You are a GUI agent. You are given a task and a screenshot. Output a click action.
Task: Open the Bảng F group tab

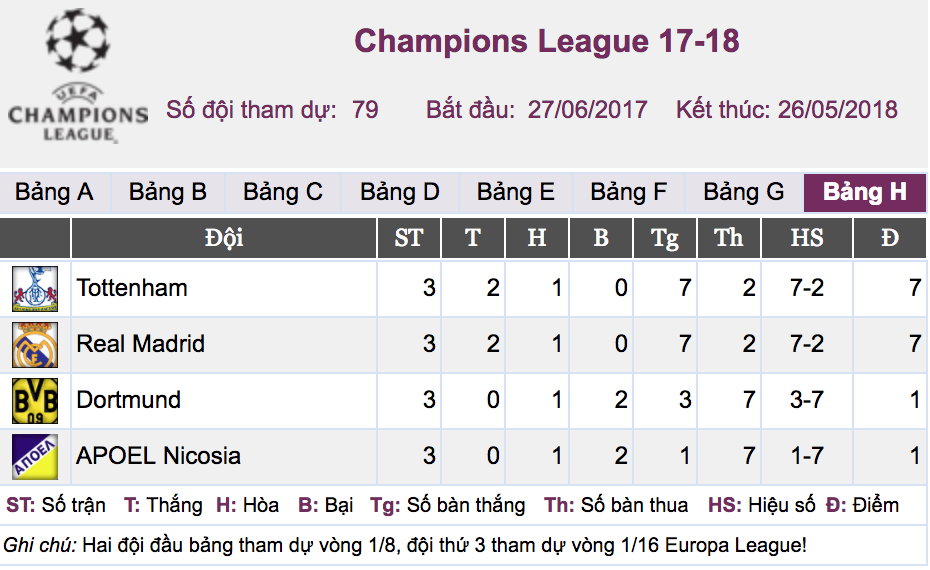coord(629,192)
